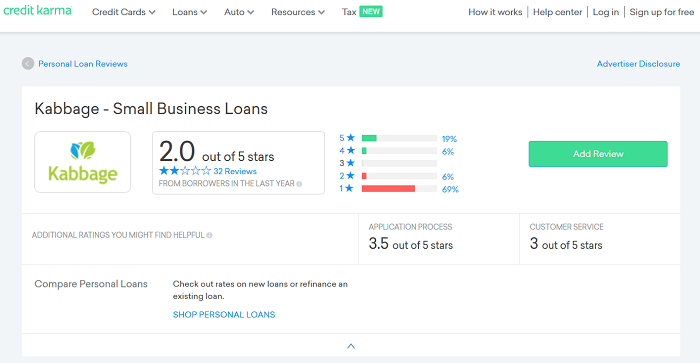Open How it works page
700x363 pixels.
495,12
